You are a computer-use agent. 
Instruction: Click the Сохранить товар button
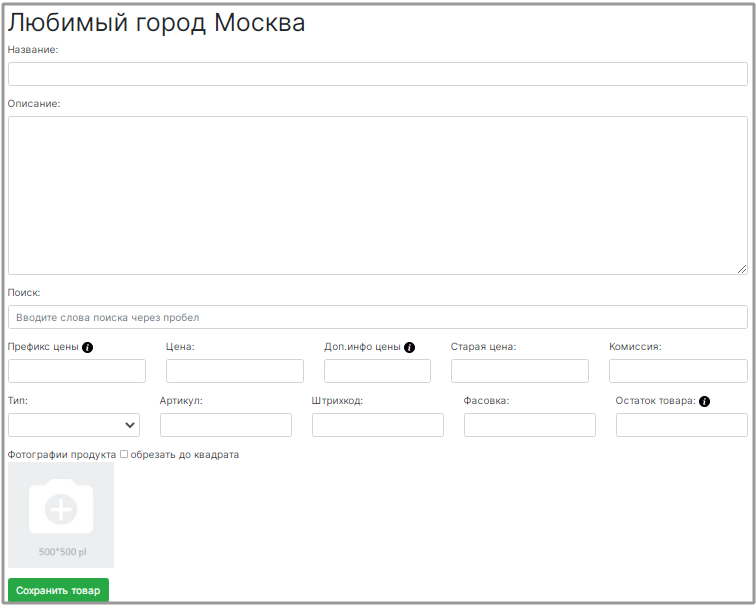(x=58, y=590)
